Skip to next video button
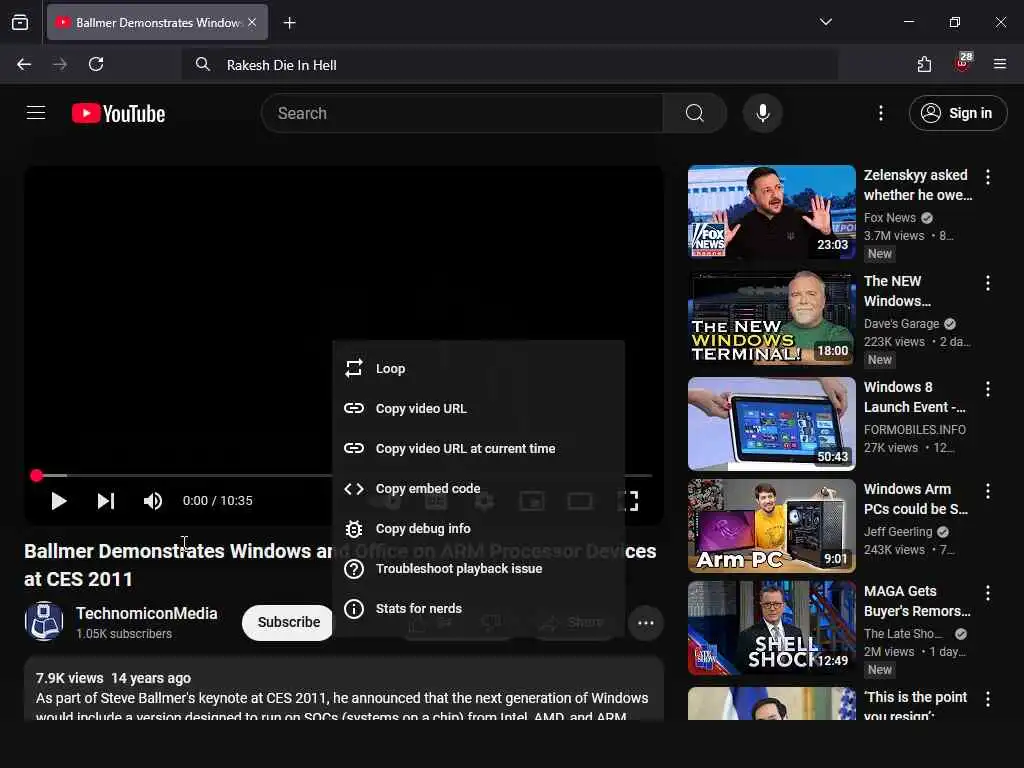Screen dimensions: 1024x768 point(106,501)
